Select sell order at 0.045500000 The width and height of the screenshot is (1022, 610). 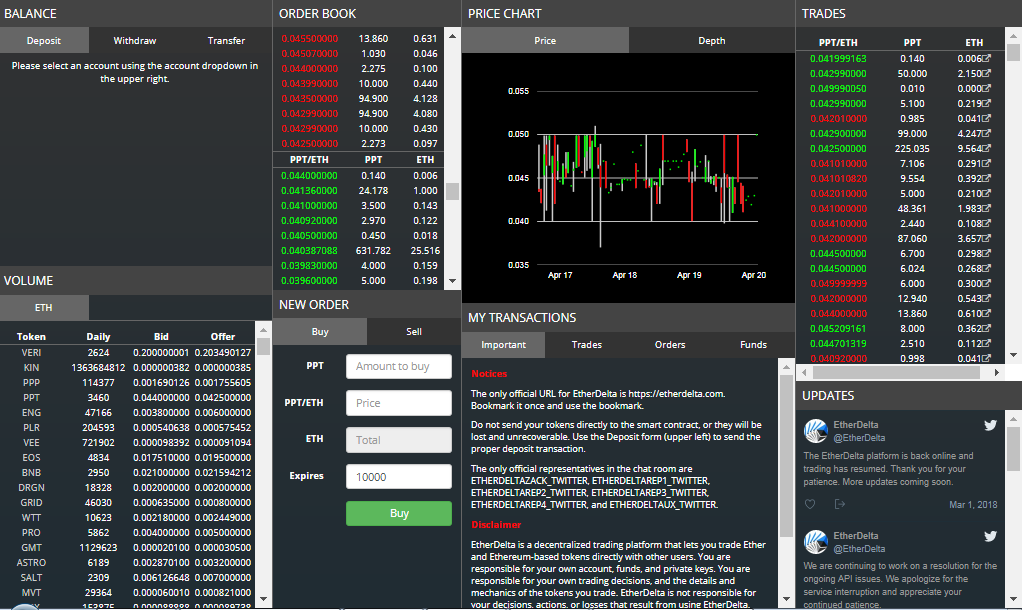coord(359,38)
